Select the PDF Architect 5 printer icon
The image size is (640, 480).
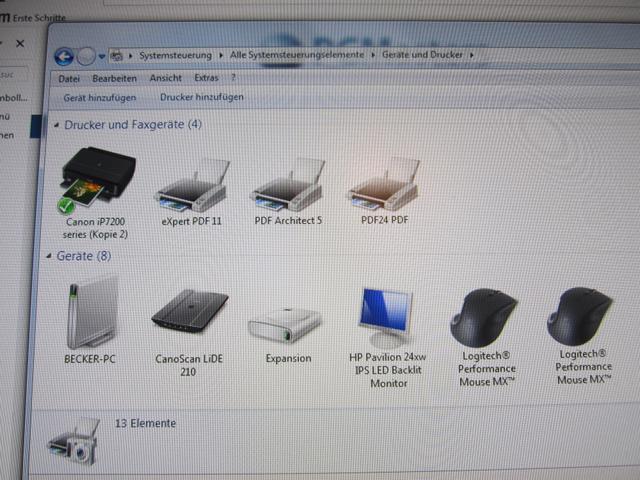(x=288, y=184)
